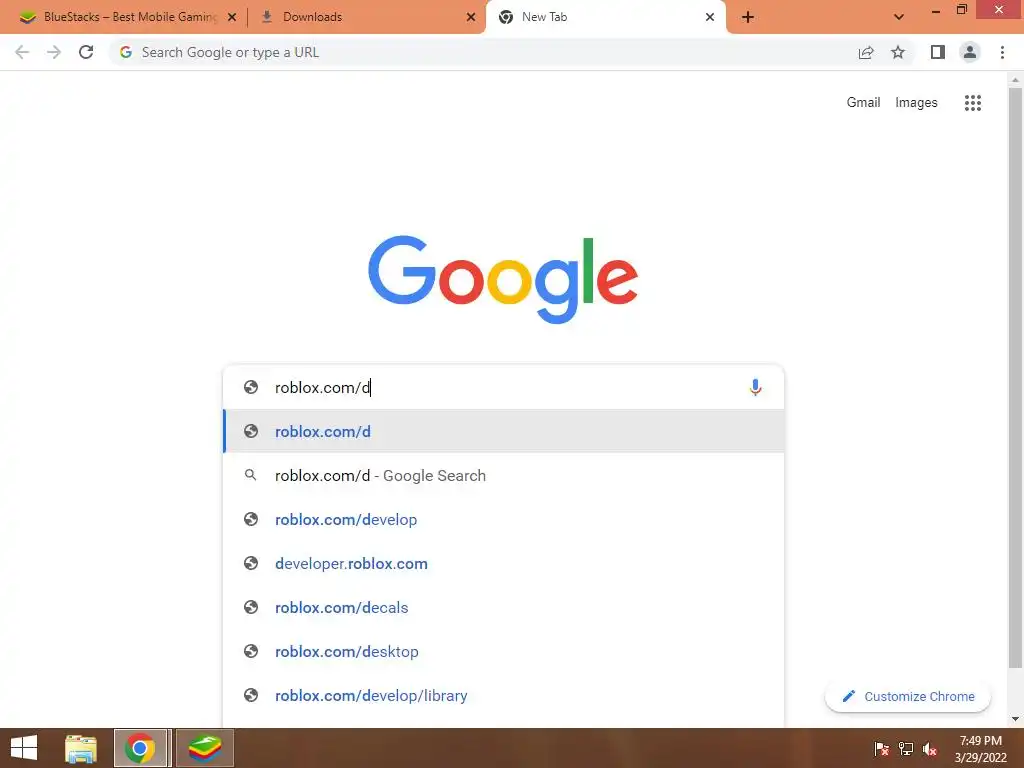Bookmark this tab with the star icon
1024x768 pixels.
point(898,52)
